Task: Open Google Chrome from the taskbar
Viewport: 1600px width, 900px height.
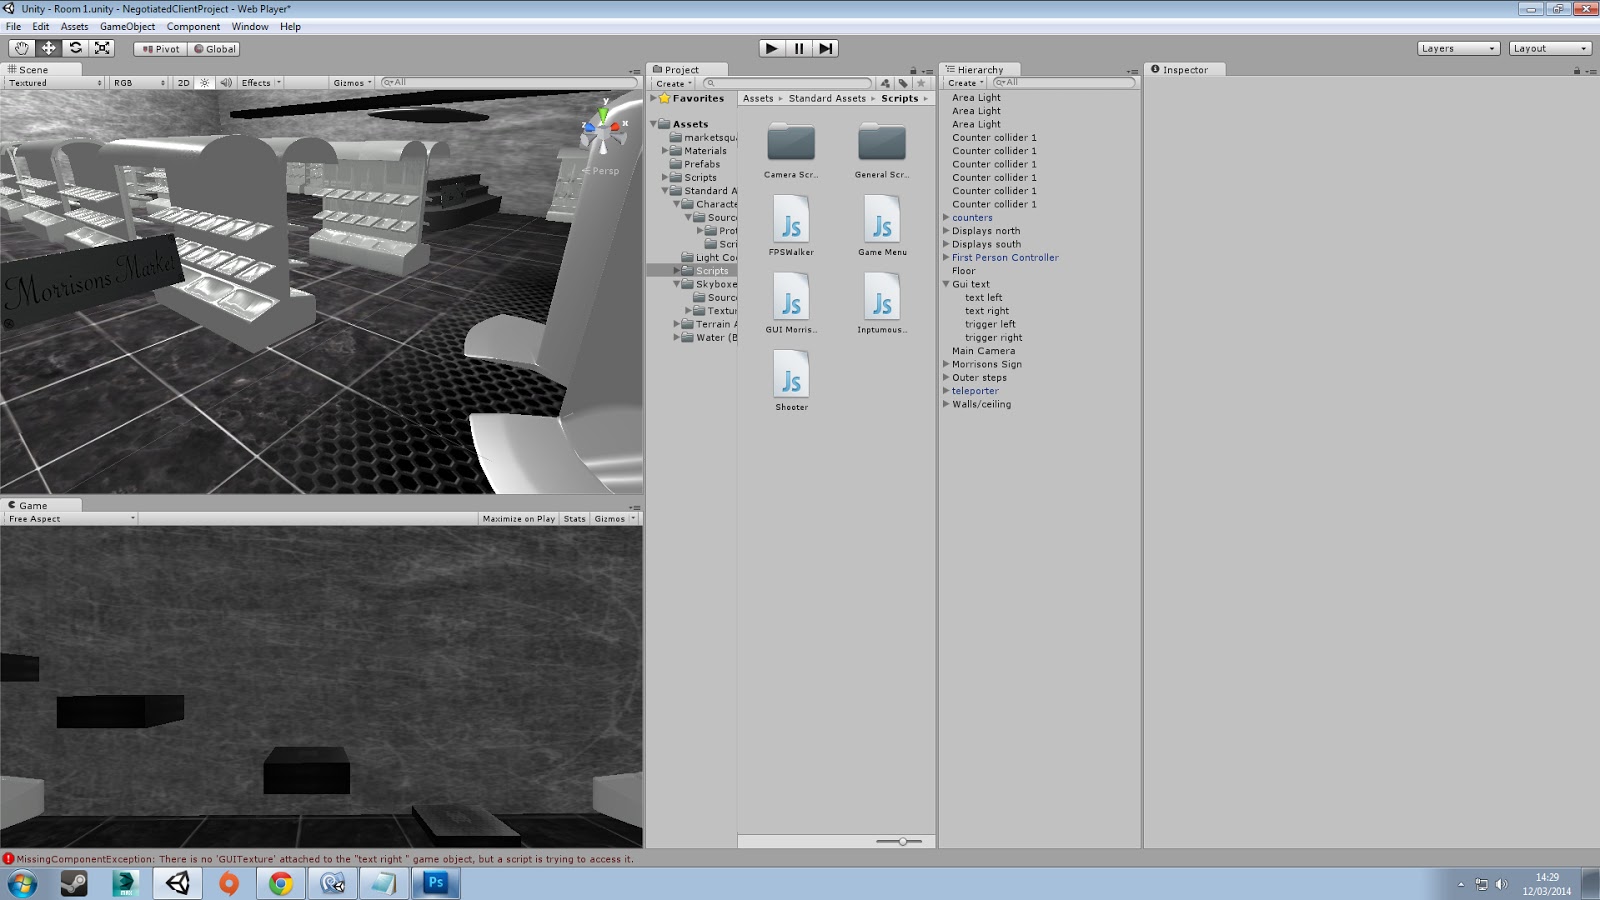Action: [x=281, y=883]
